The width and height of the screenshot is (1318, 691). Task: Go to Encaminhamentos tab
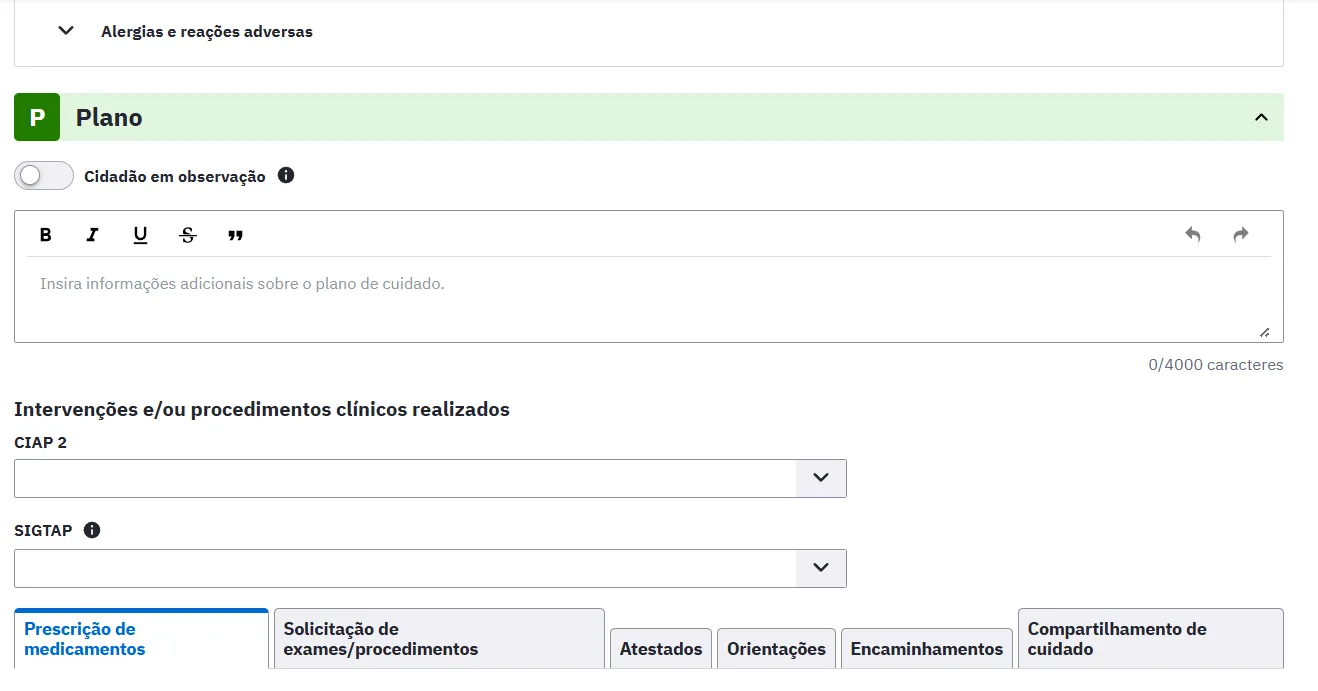click(927, 649)
